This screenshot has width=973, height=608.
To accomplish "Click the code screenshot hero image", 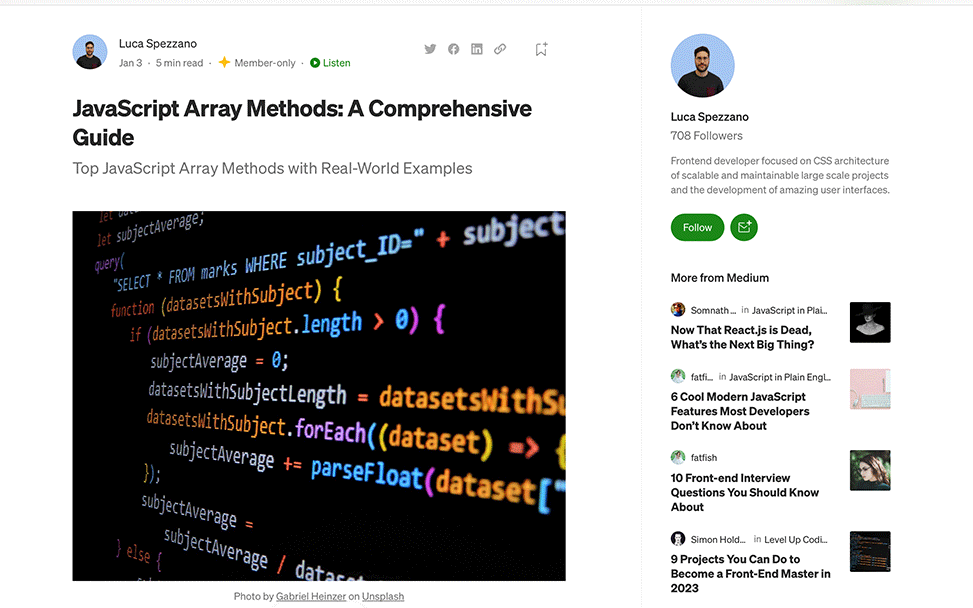I will [x=319, y=396].
